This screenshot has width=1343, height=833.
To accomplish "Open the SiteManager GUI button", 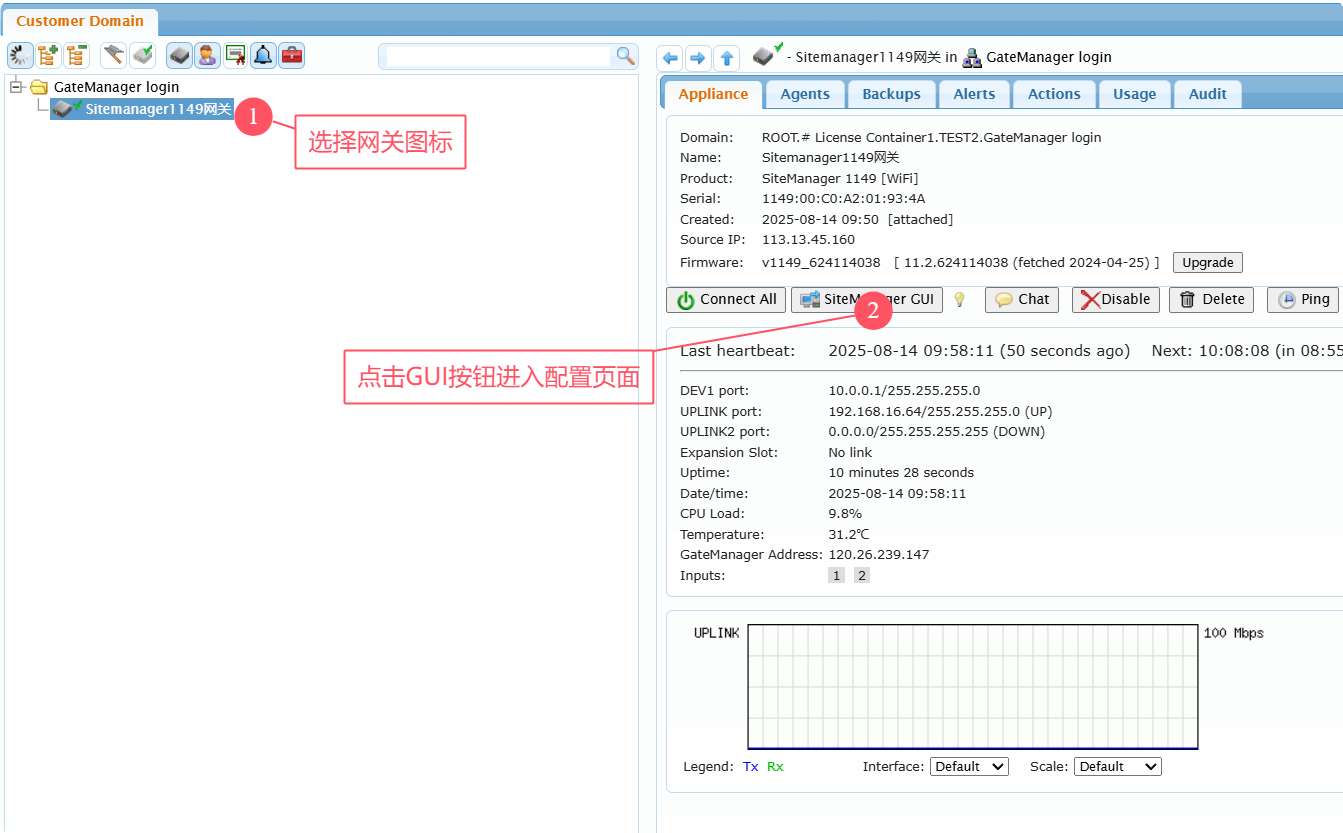I will 867,299.
